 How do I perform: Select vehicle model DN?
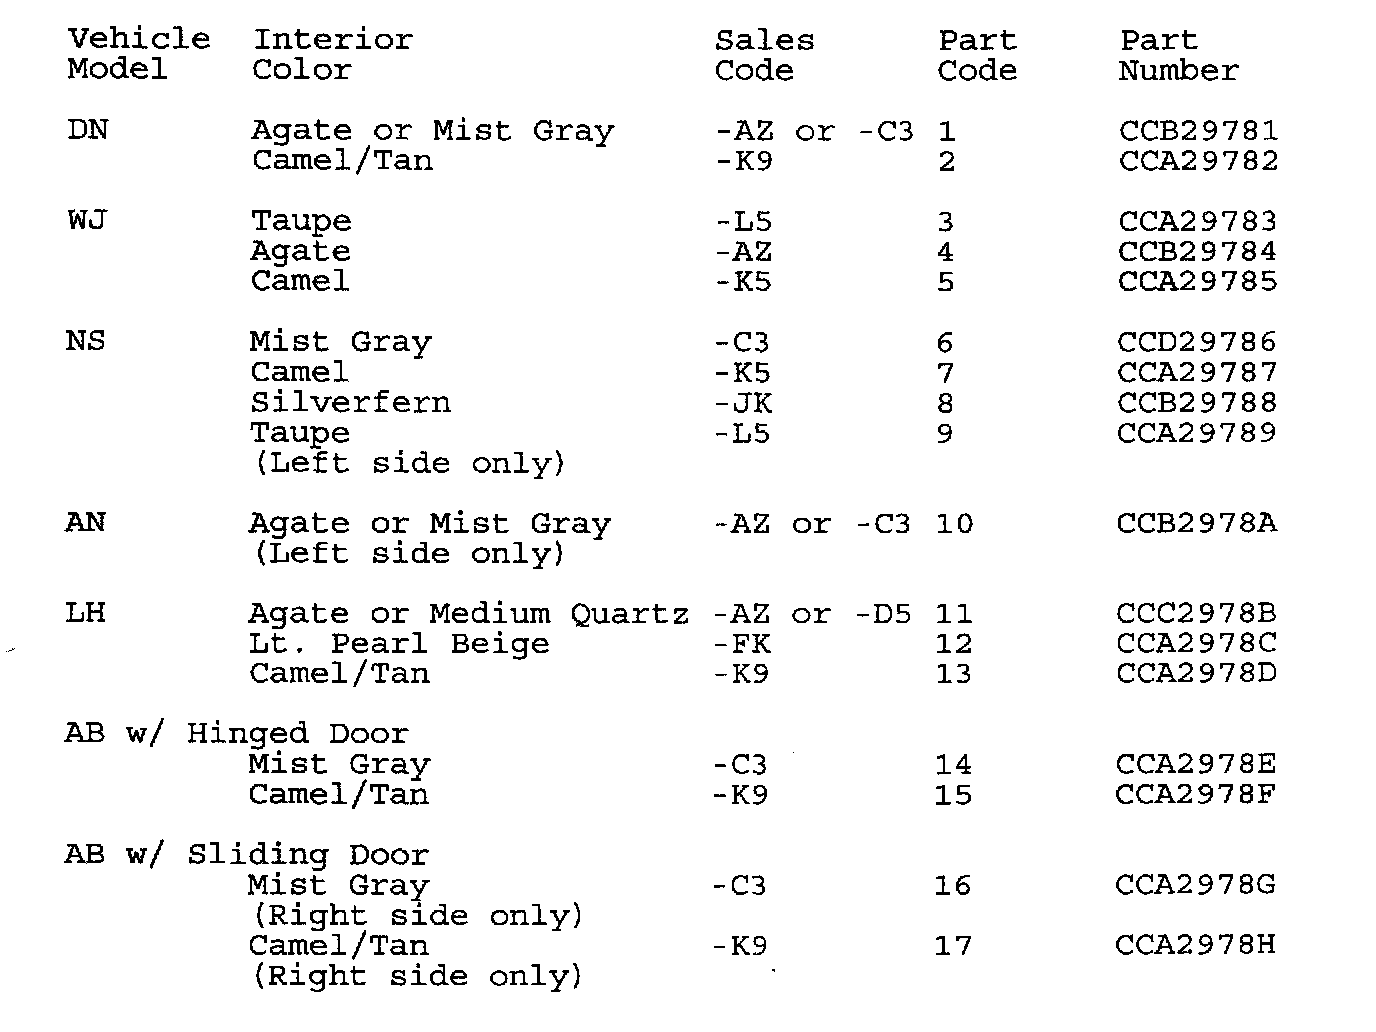(88, 130)
